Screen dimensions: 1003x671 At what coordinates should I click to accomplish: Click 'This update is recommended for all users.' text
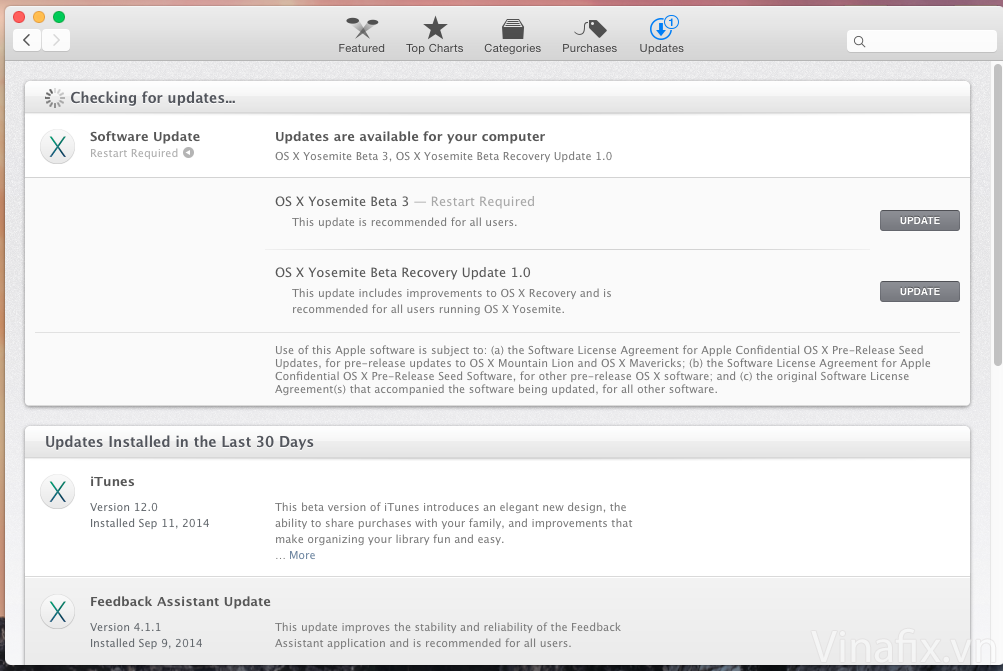[x=404, y=222]
